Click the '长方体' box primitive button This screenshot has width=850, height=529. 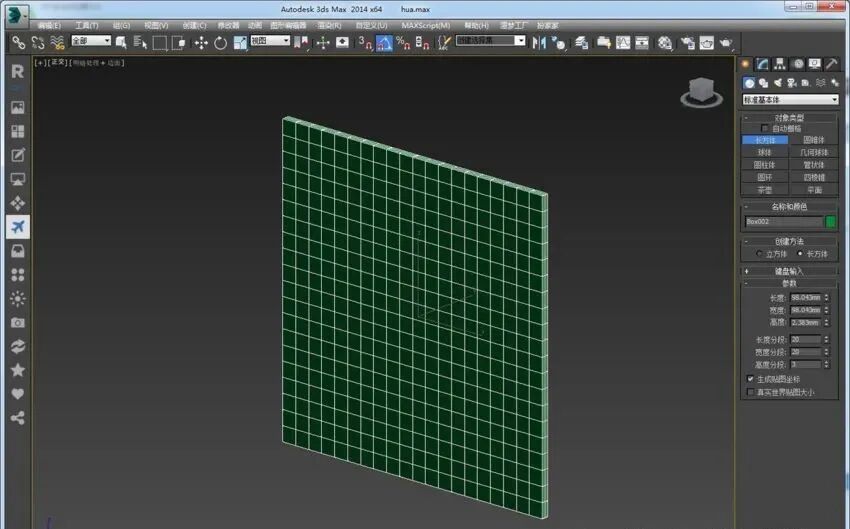point(765,140)
